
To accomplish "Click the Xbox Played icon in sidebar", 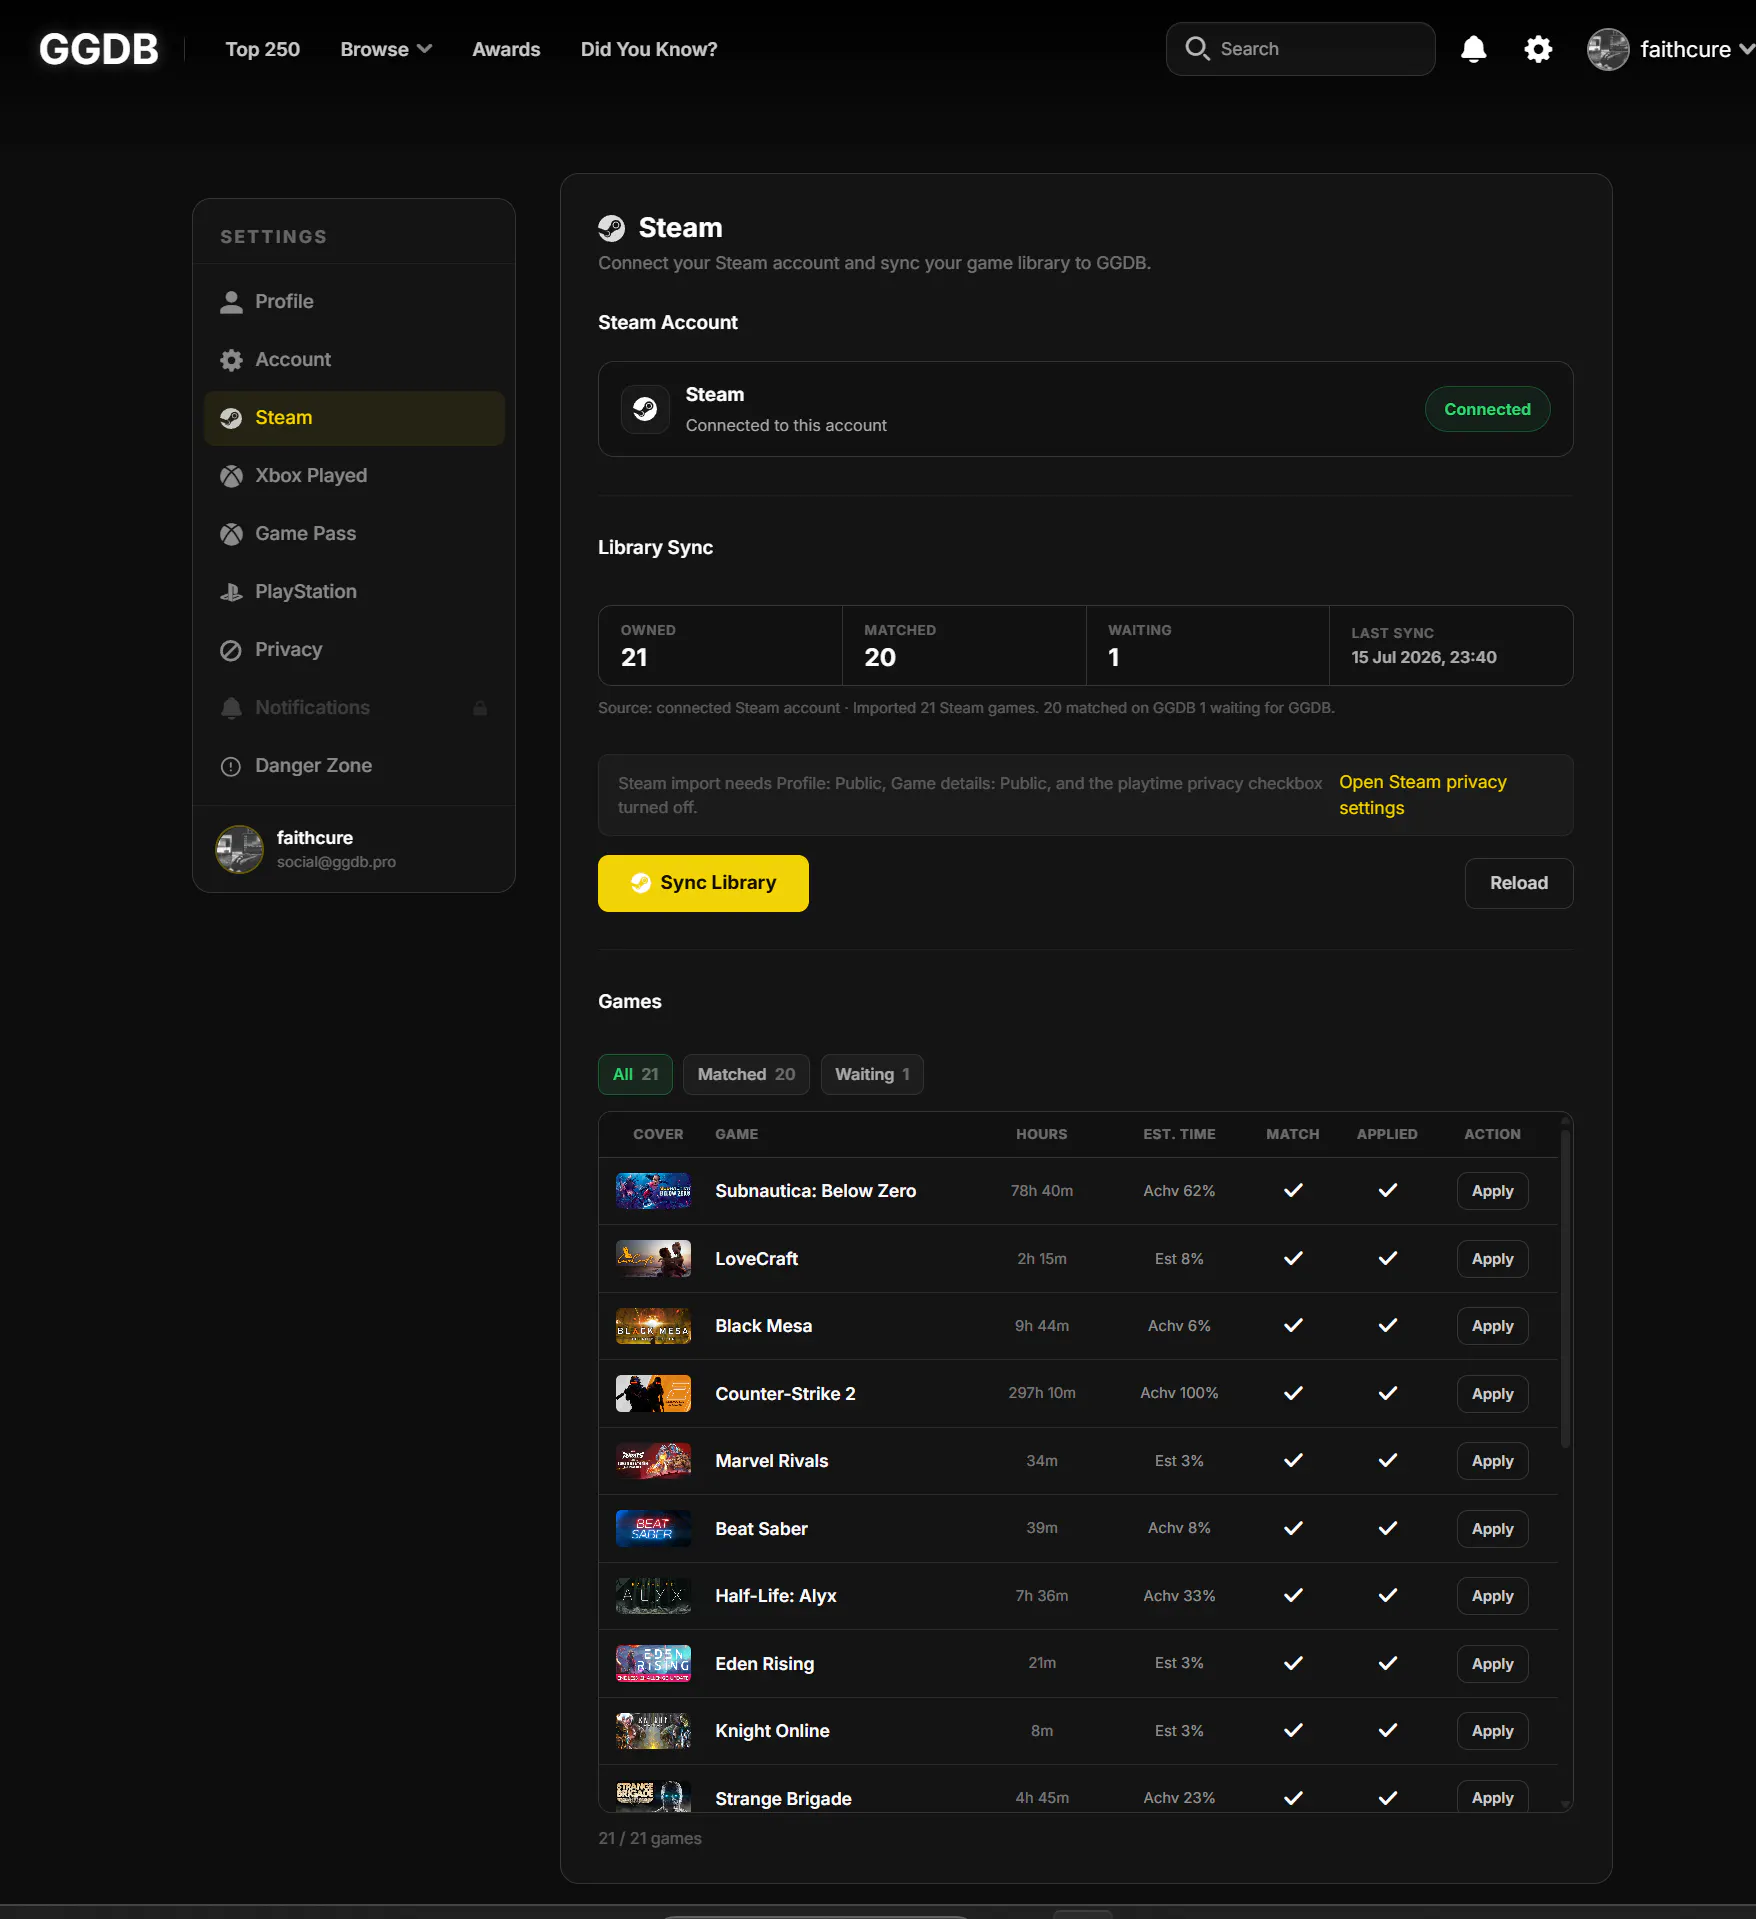I will coord(231,475).
